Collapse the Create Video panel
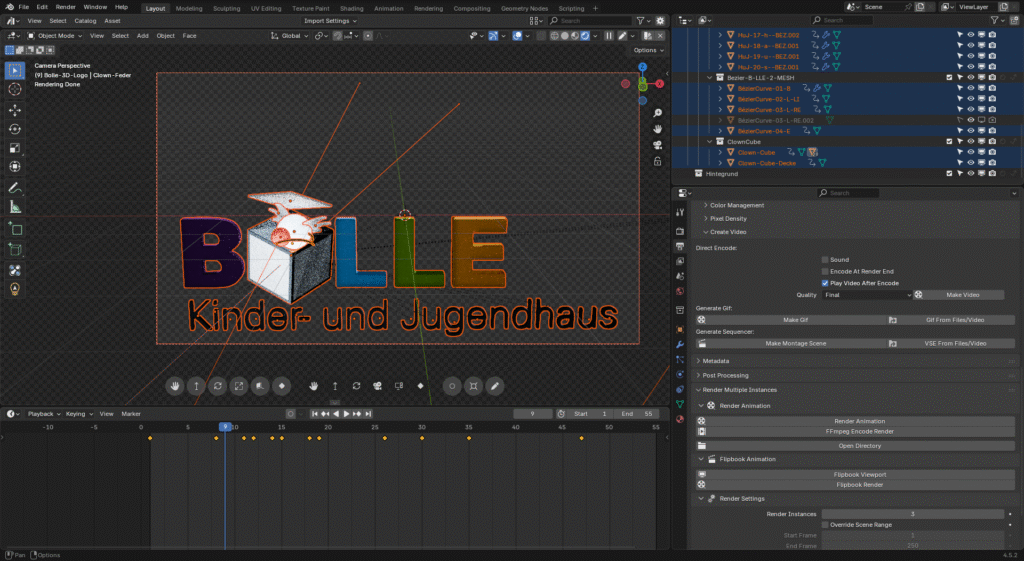The width and height of the screenshot is (1024, 561). [728, 232]
